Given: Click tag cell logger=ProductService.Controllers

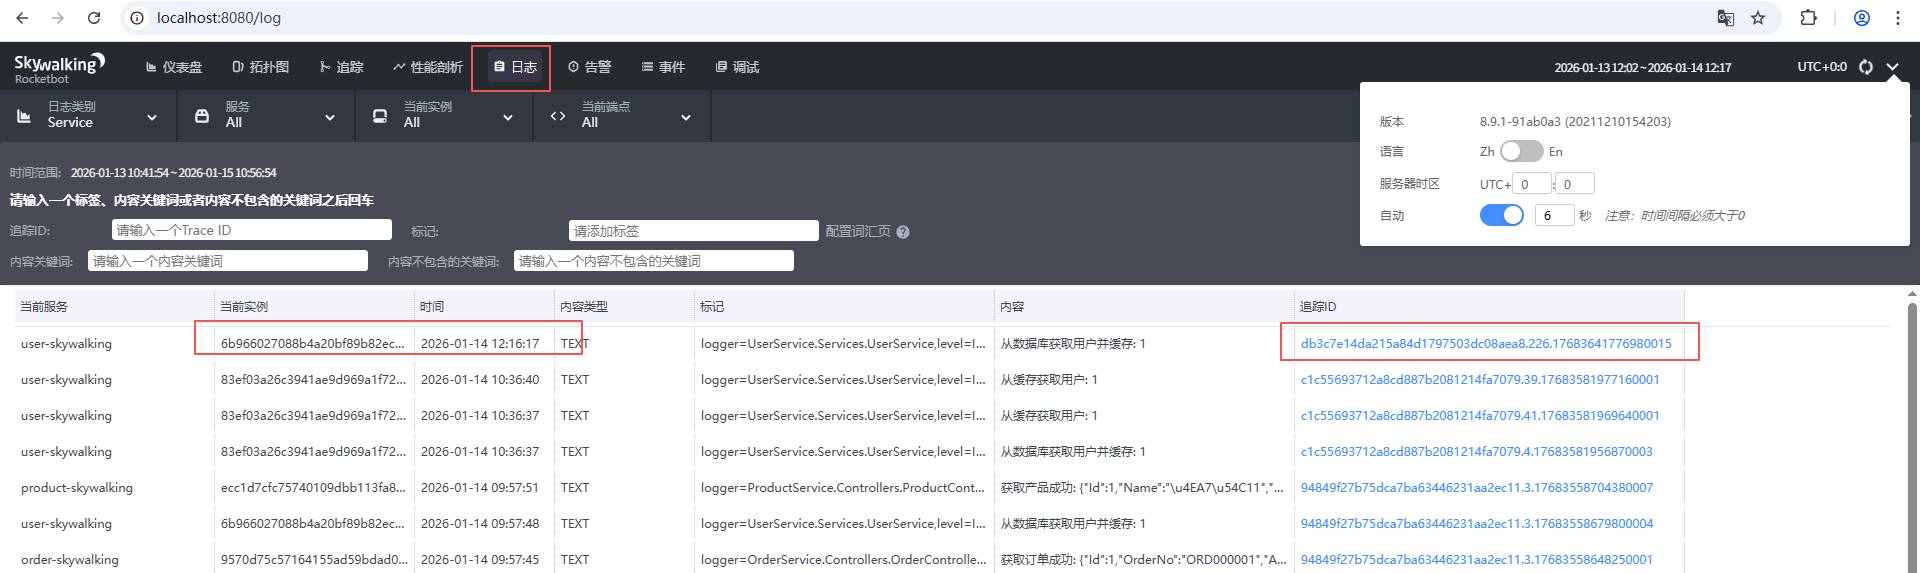Looking at the screenshot, I should tap(843, 487).
